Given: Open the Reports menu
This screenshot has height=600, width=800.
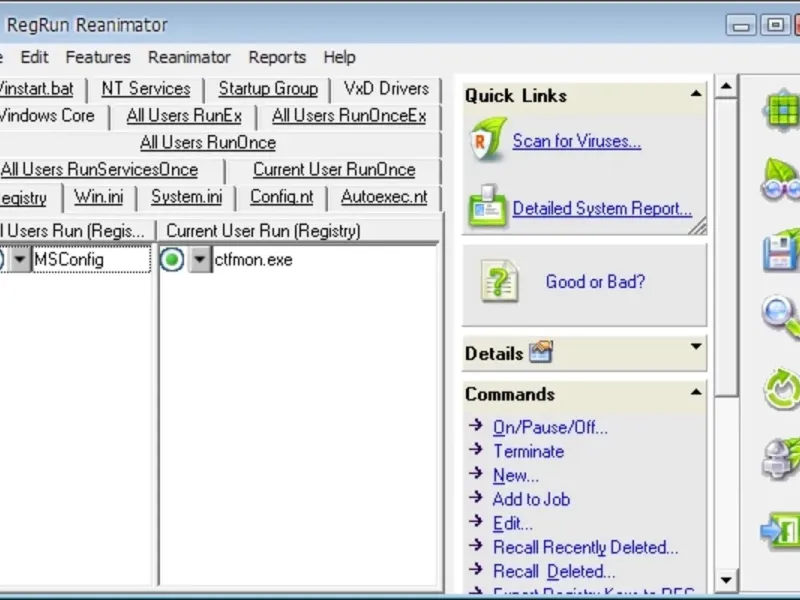Looking at the screenshot, I should (x=277, y=57).
